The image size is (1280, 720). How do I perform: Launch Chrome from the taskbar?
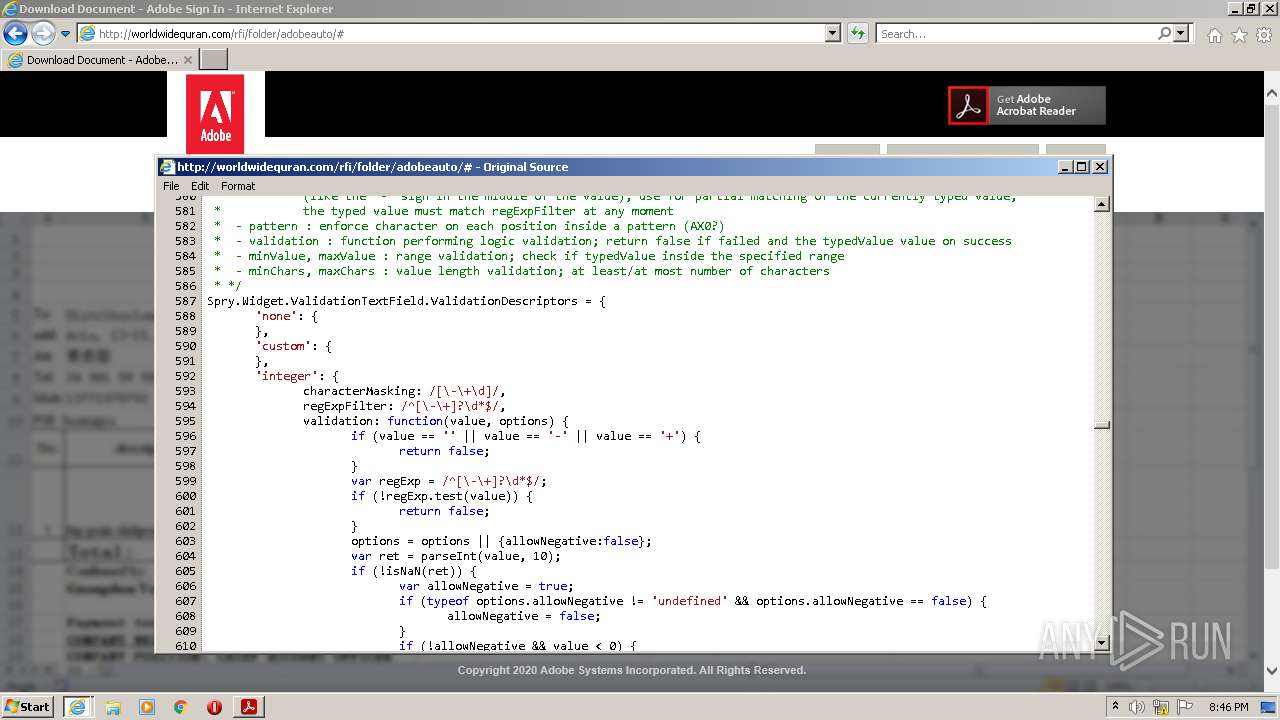point(181,707)
